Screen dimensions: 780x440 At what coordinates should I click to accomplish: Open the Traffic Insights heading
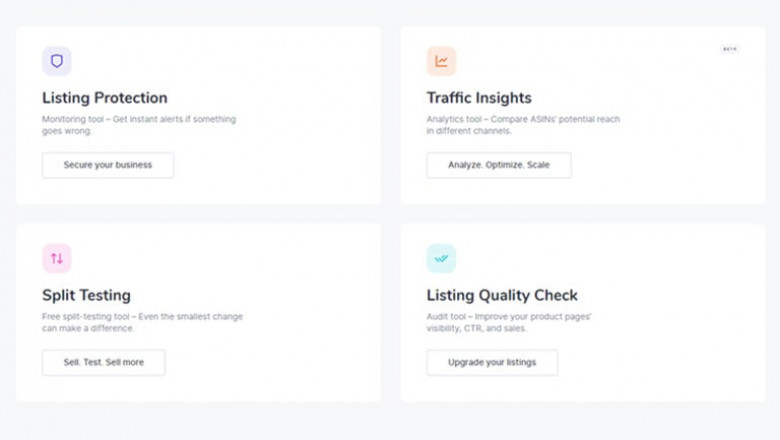(x=479, y=98)
